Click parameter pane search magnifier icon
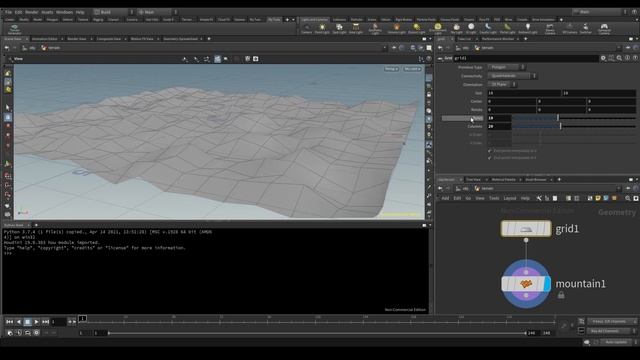 click(x=619, y=58)
